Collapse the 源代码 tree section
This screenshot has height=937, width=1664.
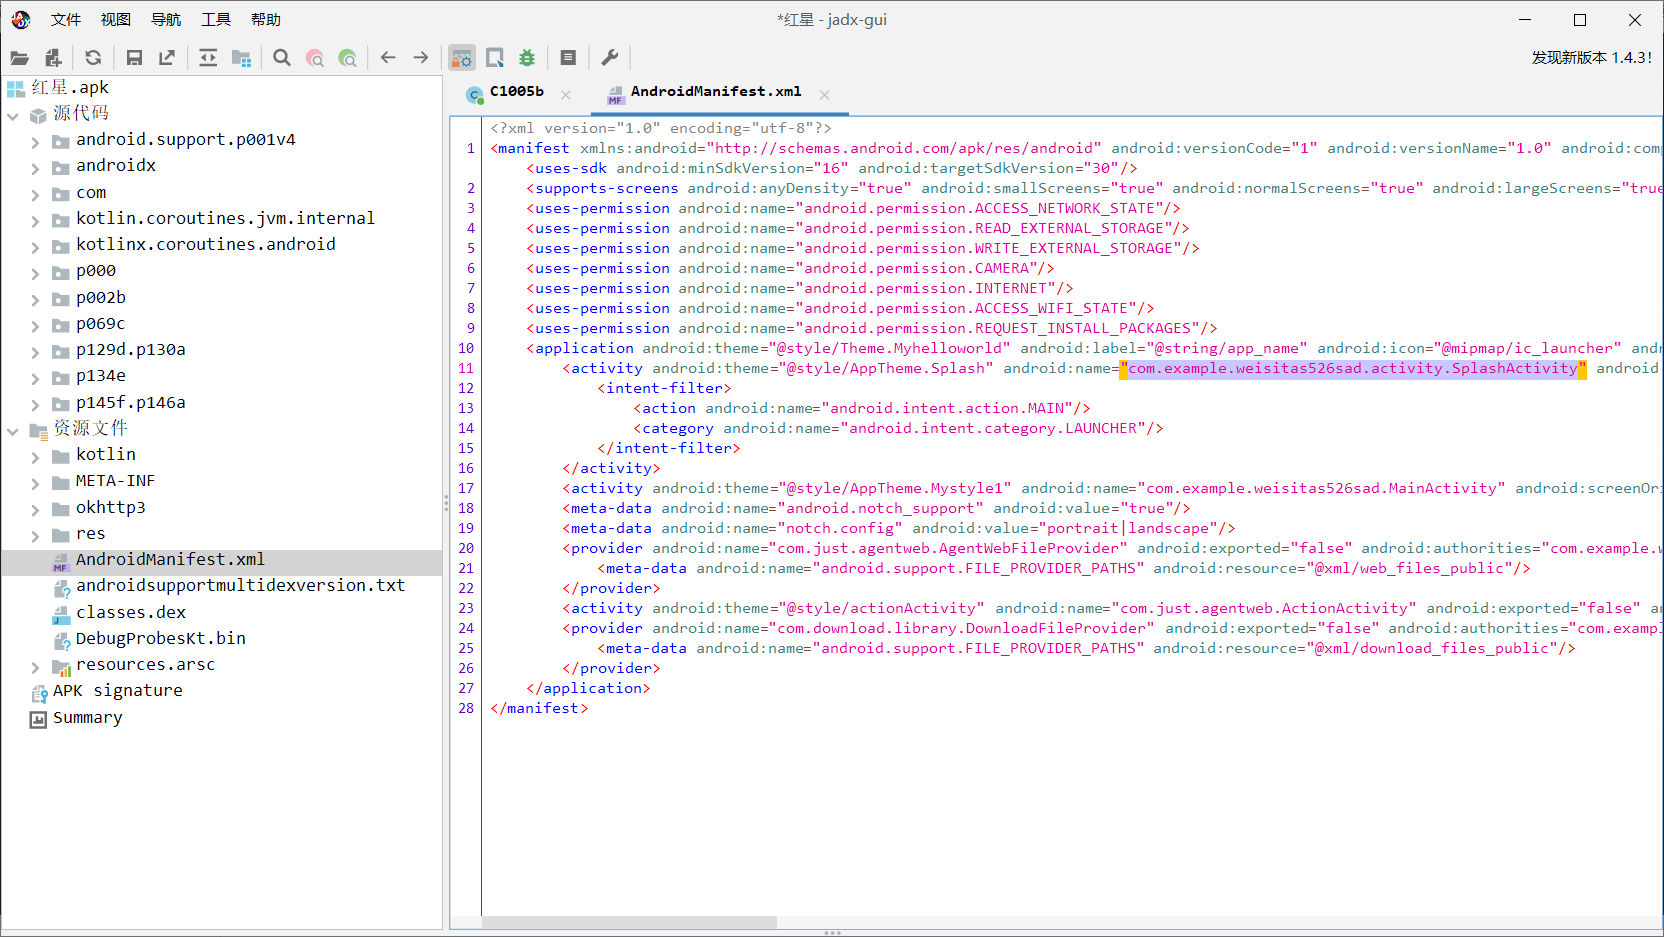tap(13, 115)
